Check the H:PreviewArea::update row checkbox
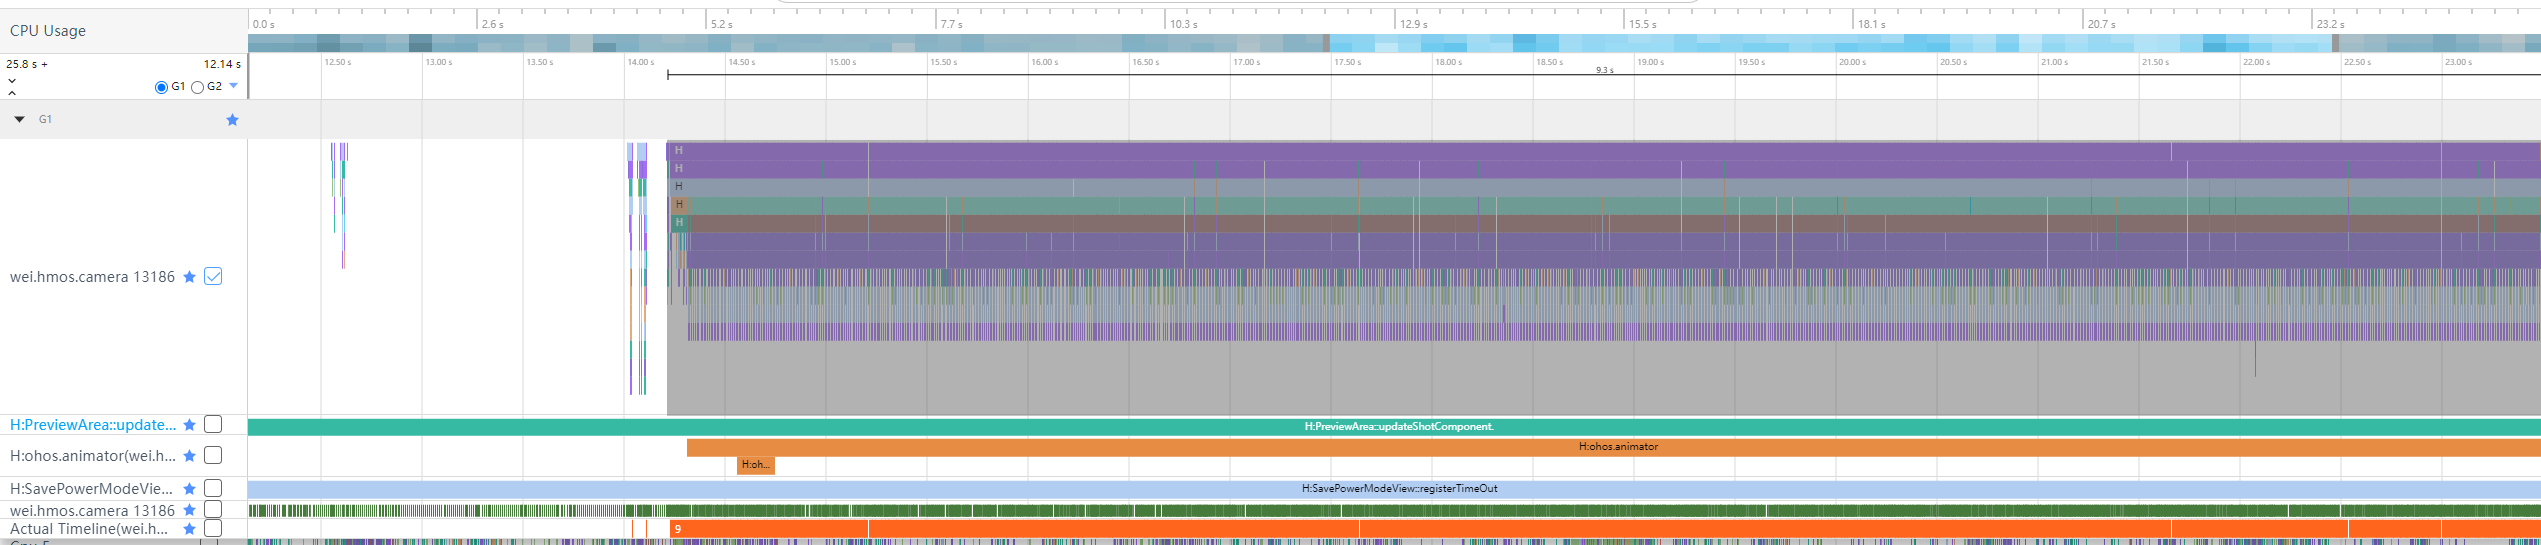 click(213, 425)
